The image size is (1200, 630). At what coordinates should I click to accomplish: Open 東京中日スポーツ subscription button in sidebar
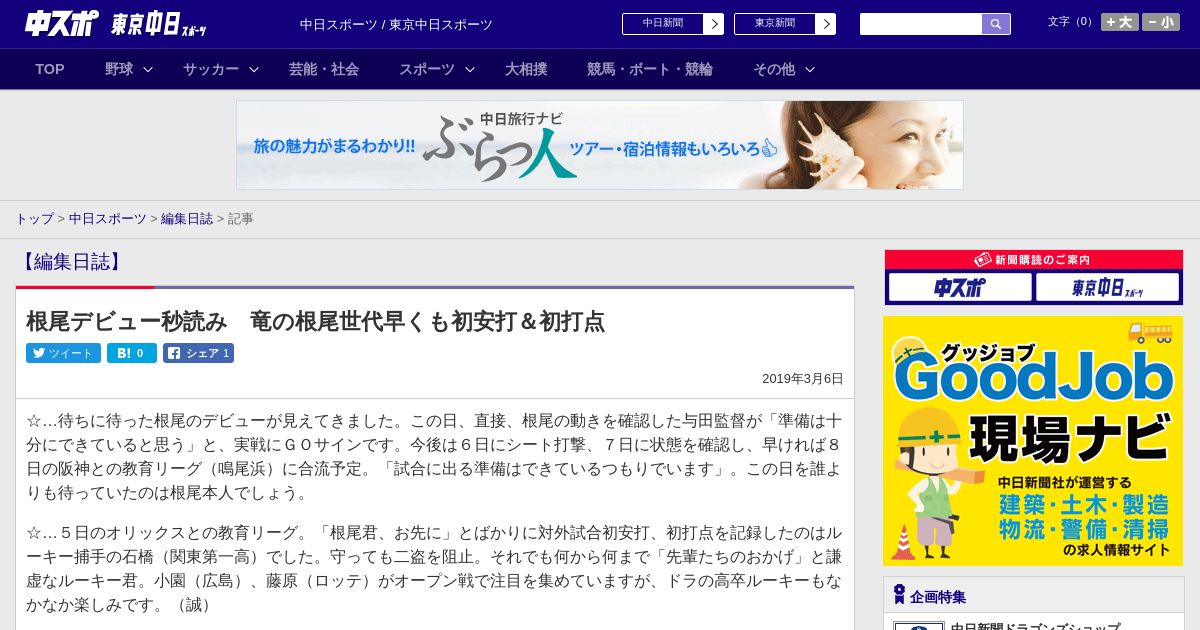click(x=1108, y=288)
